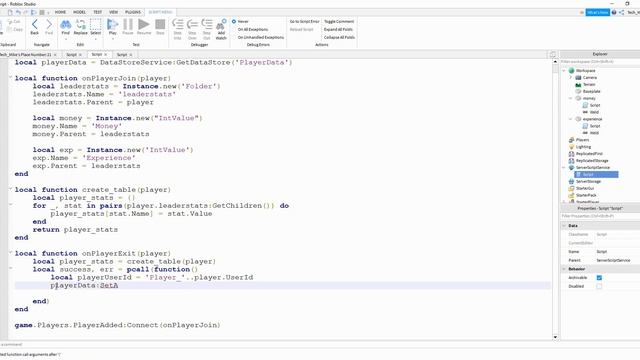Close the Tech_Mike's Place document tab
The image size is (640, 360).
coord(55,55)
